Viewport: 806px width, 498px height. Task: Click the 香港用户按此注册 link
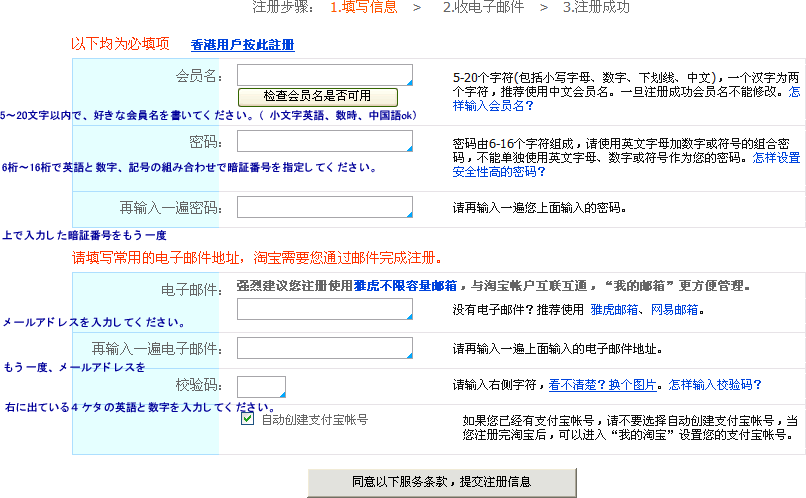pos(242,45)
